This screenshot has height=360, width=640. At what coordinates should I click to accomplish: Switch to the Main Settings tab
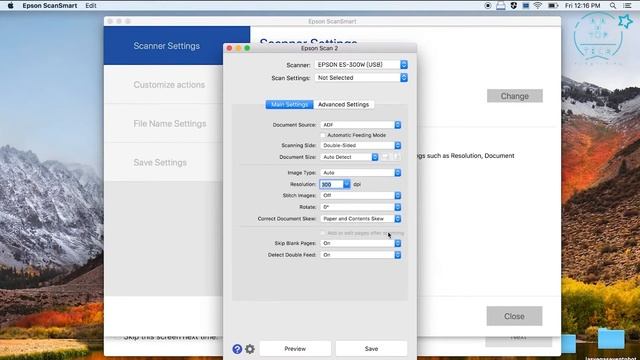coord(289,104)
